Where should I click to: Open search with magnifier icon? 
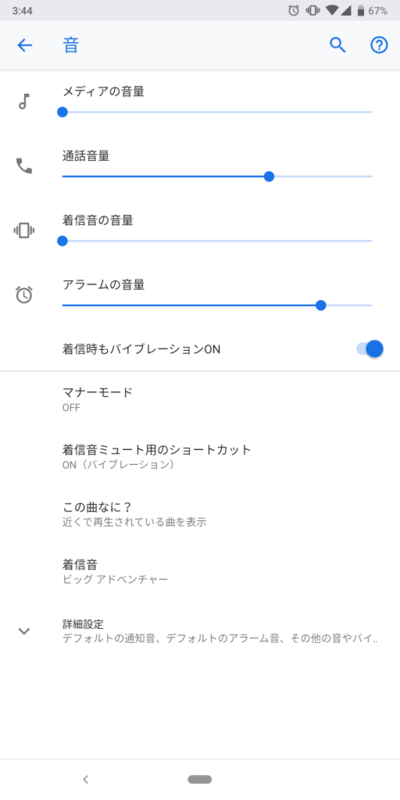338,45
